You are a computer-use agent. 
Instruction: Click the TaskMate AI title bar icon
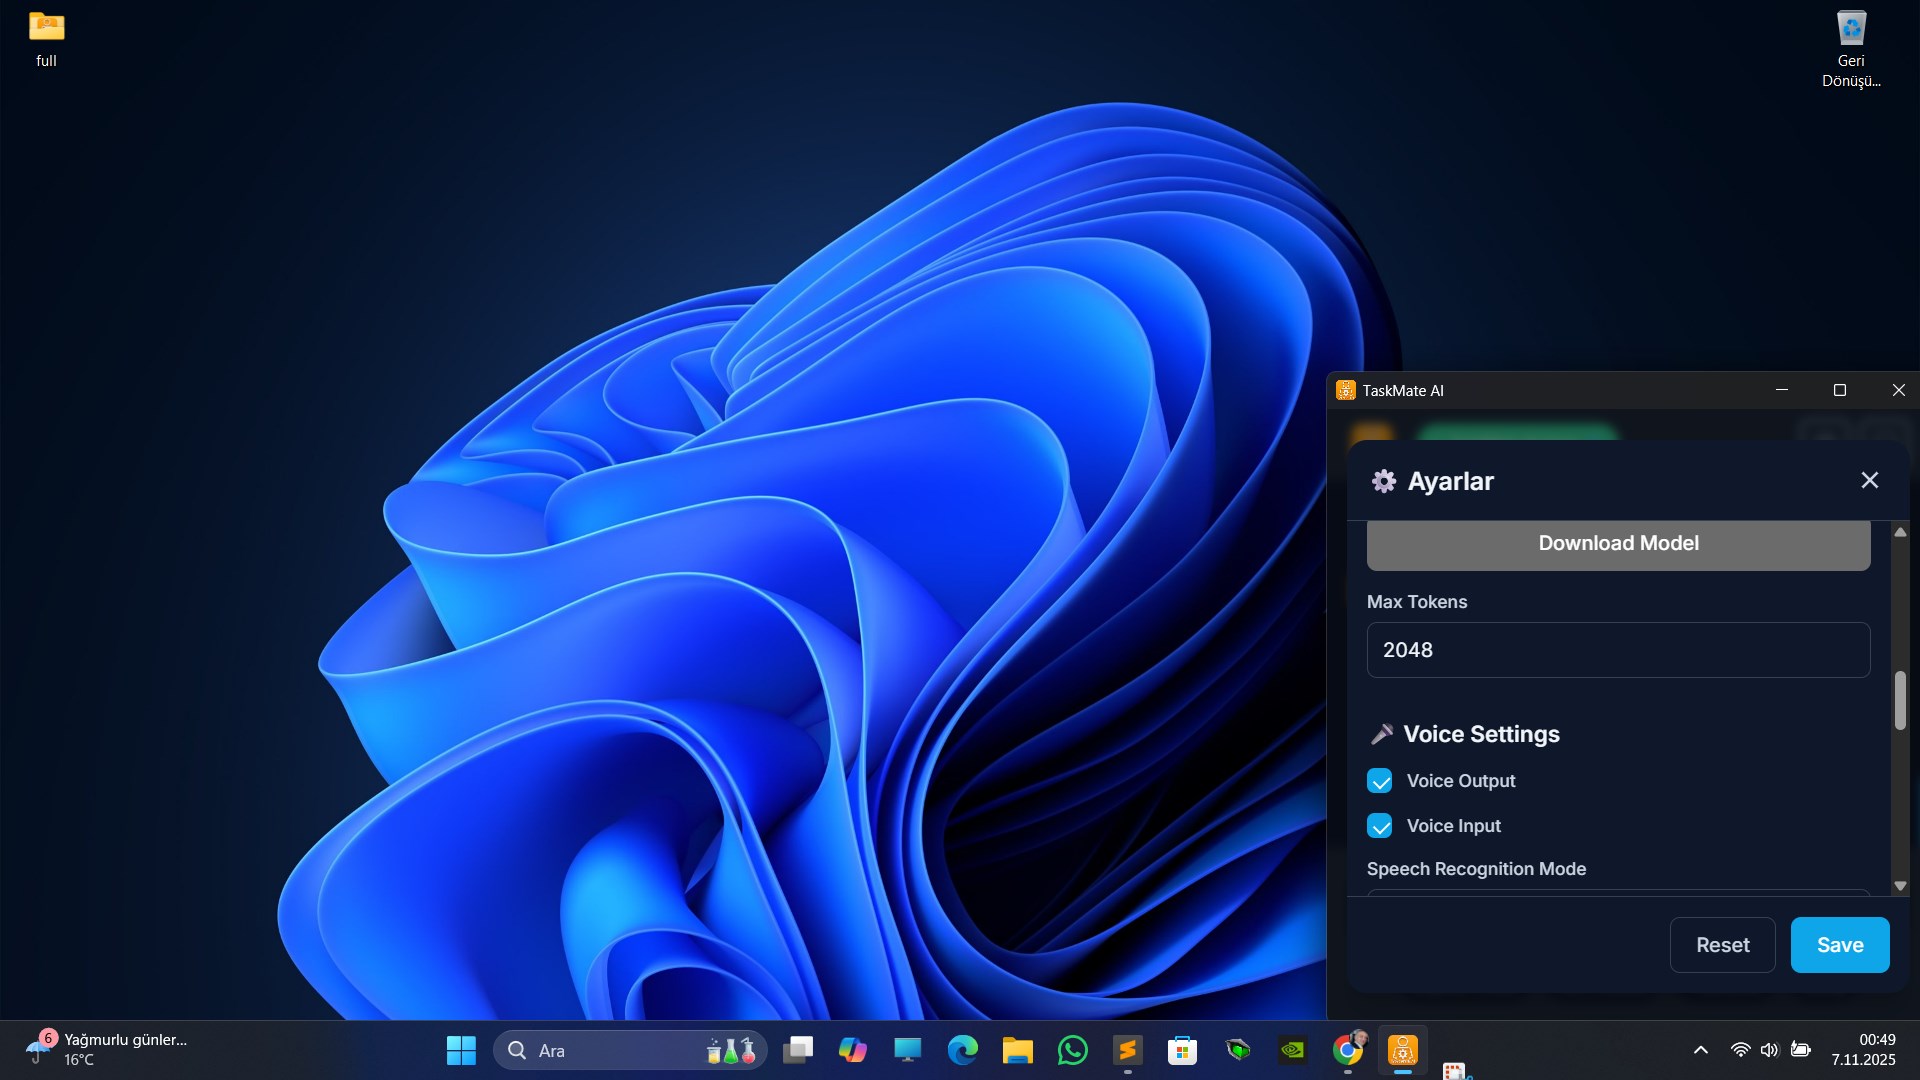point(1345,390)
